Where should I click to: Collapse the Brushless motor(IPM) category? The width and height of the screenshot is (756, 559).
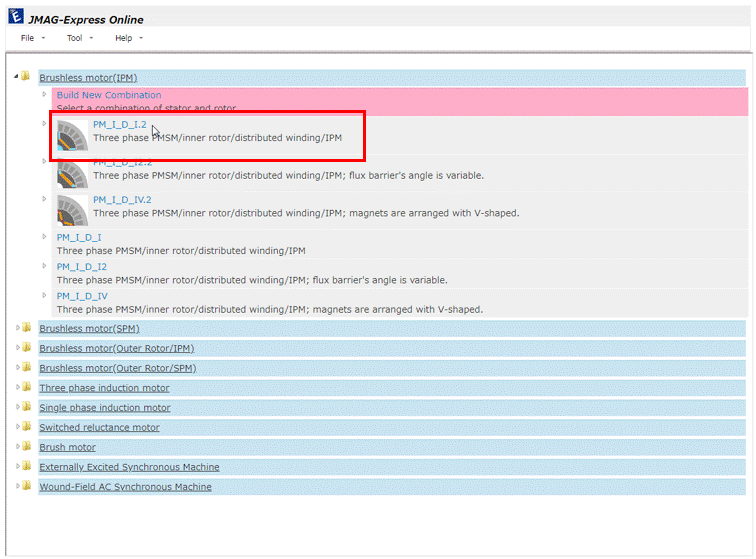tap(16, 77)
